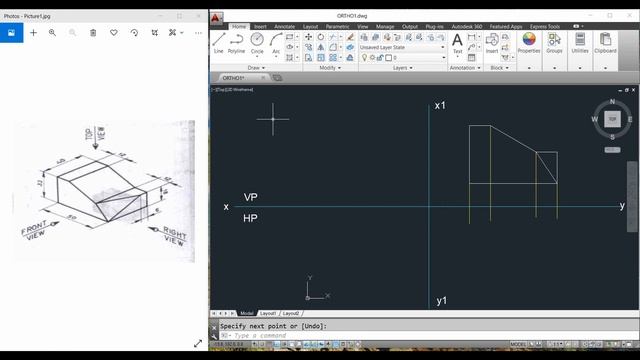Open the Annotate ribbon tab

[284, 27]
